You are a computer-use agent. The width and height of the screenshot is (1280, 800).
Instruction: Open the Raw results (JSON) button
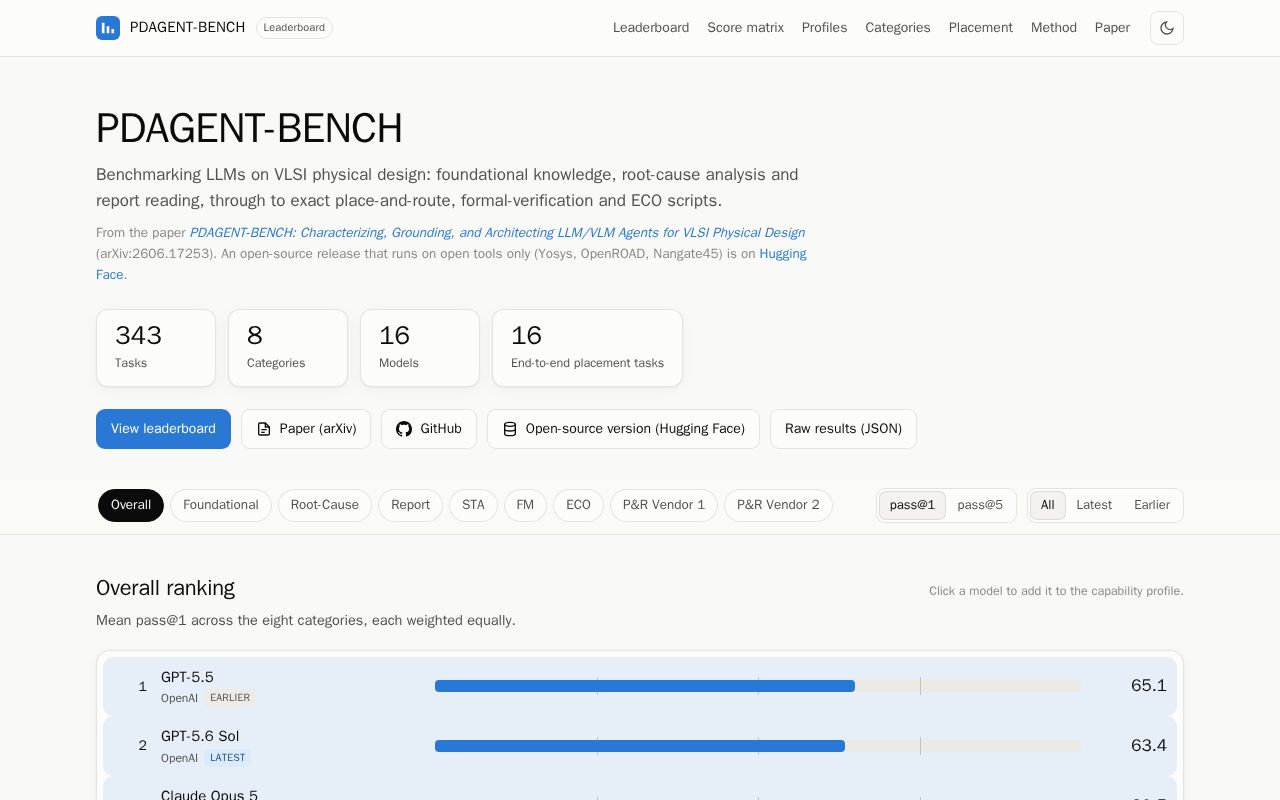tap(843, 429)
